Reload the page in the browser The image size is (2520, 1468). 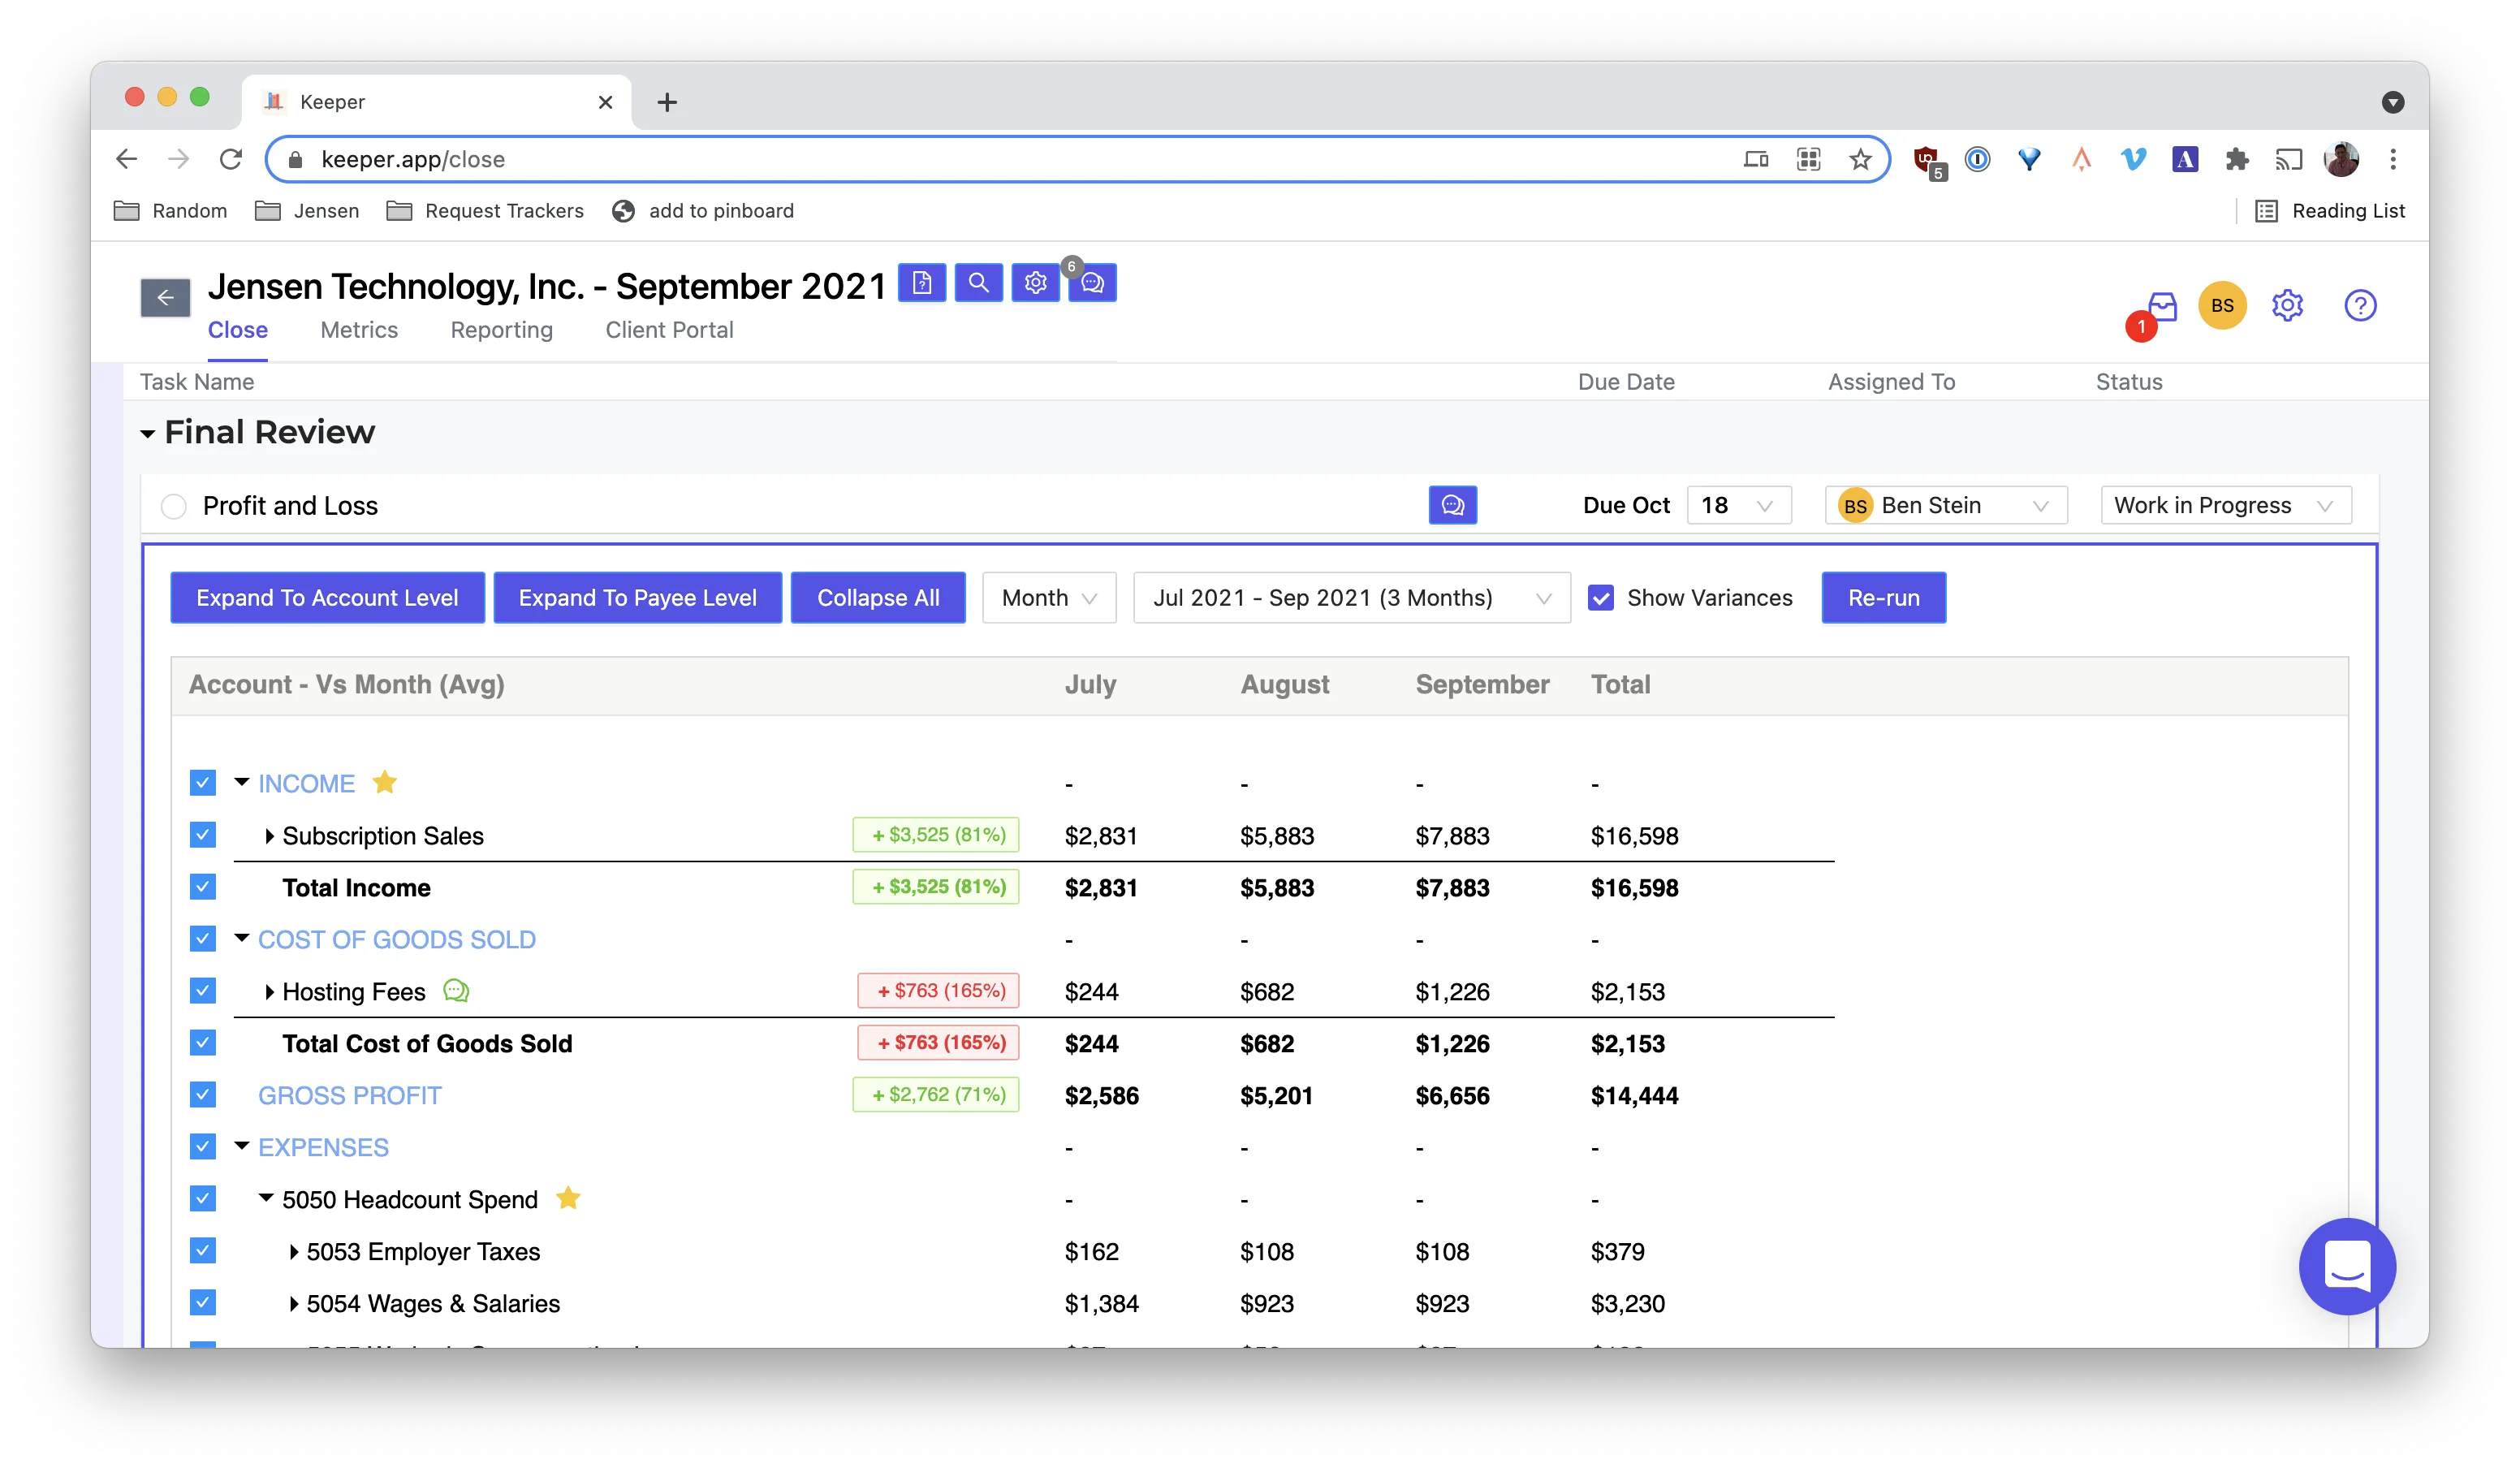pyautogui.click(x=231, y=159)
